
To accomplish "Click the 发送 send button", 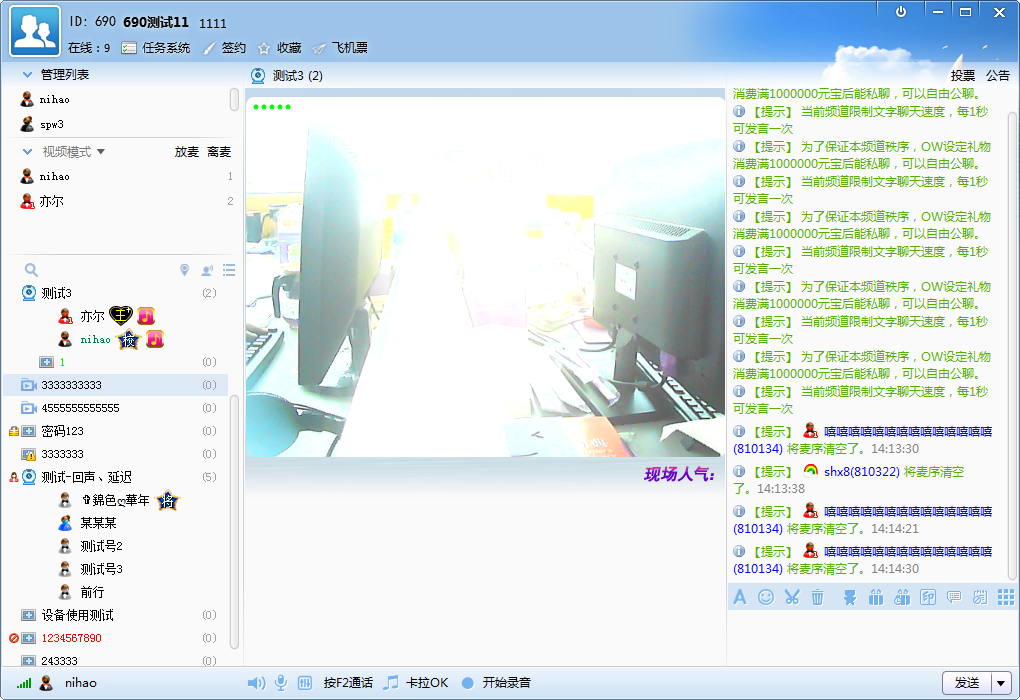I will click(x=967, y=683).
